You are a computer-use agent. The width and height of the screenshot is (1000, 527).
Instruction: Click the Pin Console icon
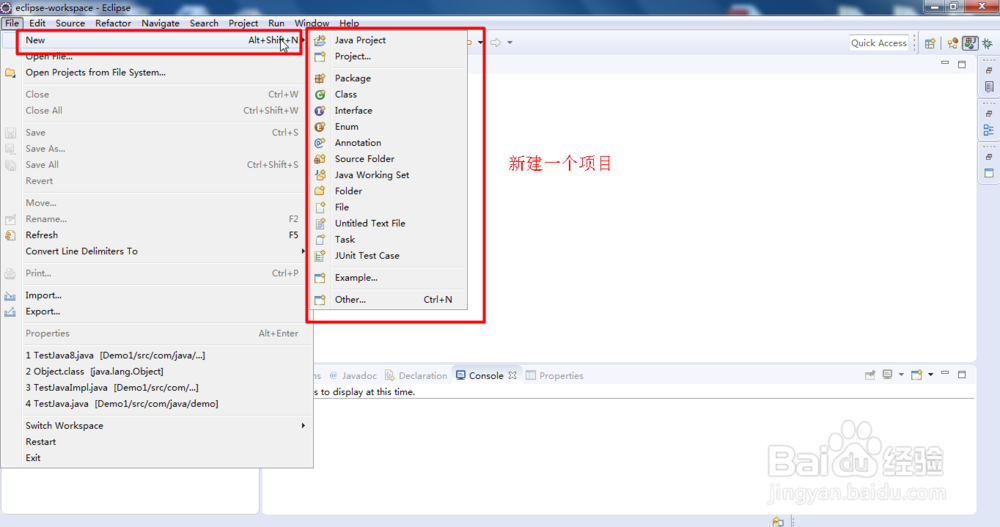[870, 375]
